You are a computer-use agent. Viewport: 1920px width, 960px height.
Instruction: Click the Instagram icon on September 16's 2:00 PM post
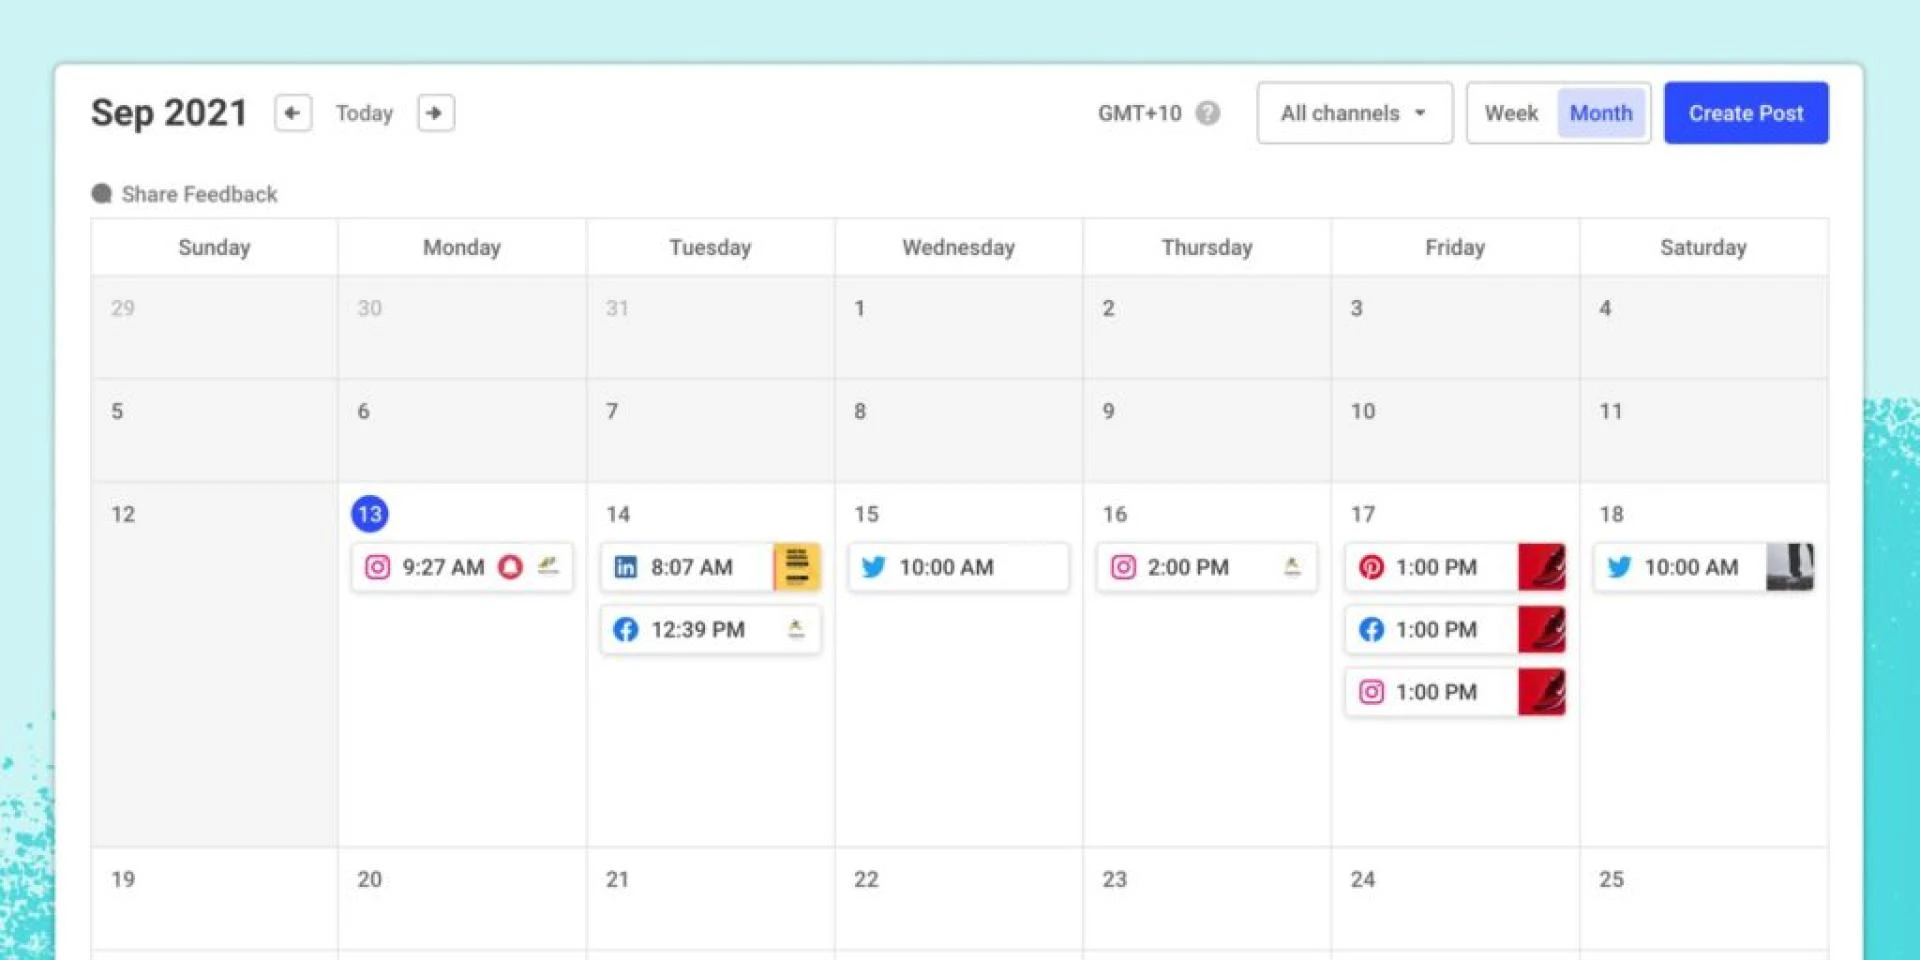[x=1123, y=567]
